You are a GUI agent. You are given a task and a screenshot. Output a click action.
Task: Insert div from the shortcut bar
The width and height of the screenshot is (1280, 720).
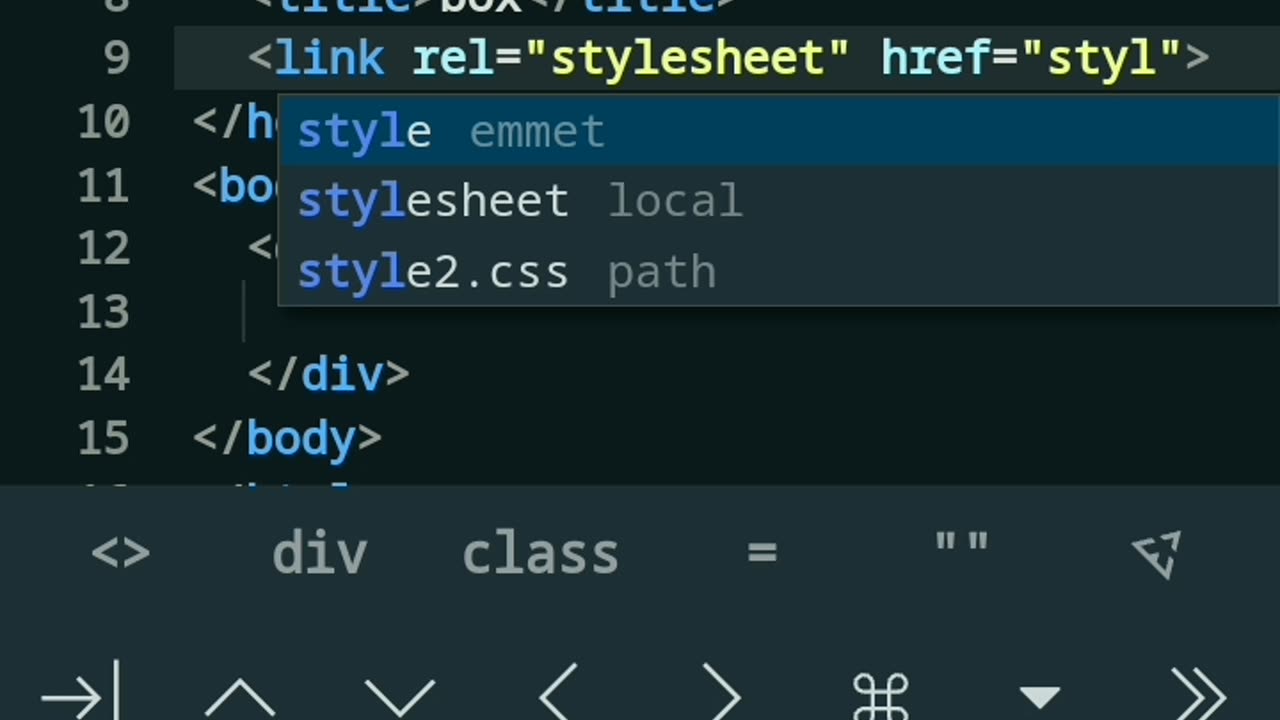click(x=320, y=553)
